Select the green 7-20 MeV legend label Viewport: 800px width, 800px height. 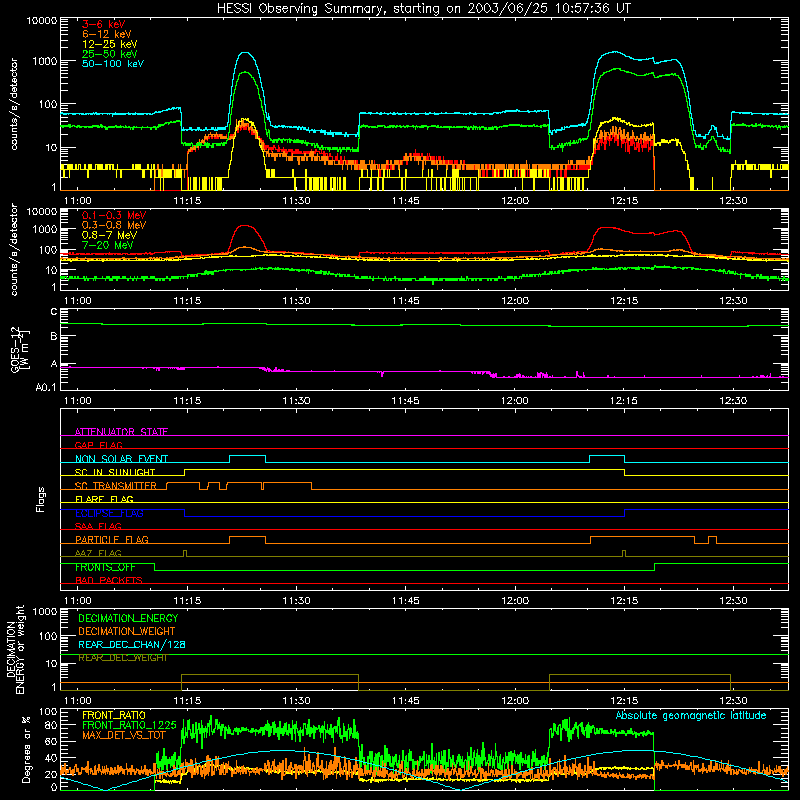(x=108, y=245)
